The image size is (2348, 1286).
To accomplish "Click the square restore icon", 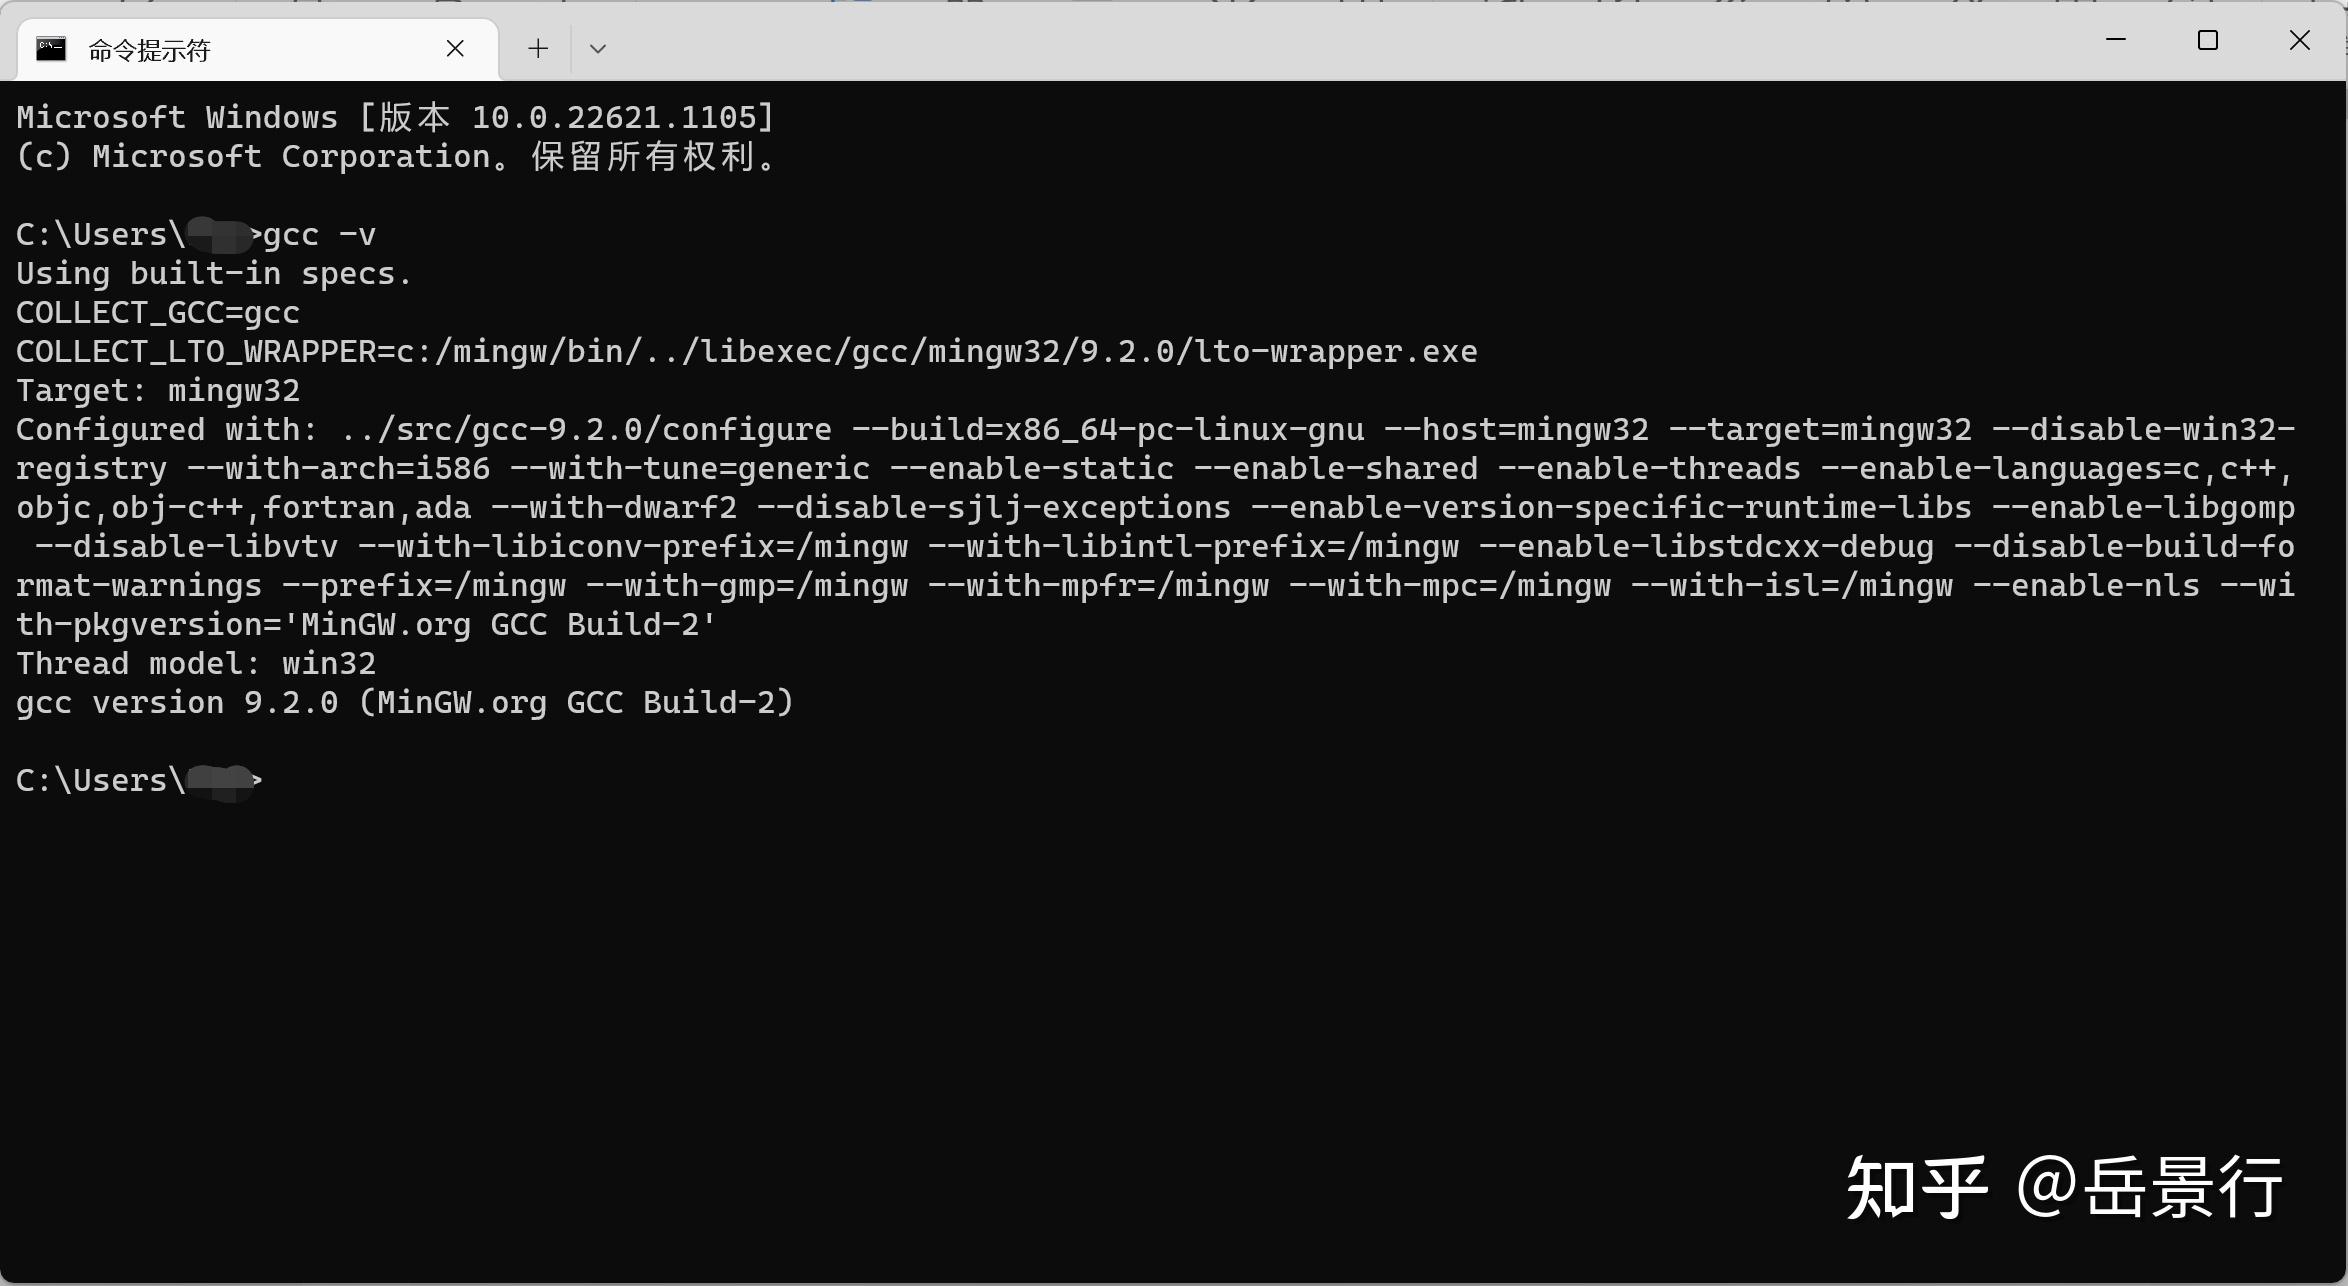I will pos(2208,40).
